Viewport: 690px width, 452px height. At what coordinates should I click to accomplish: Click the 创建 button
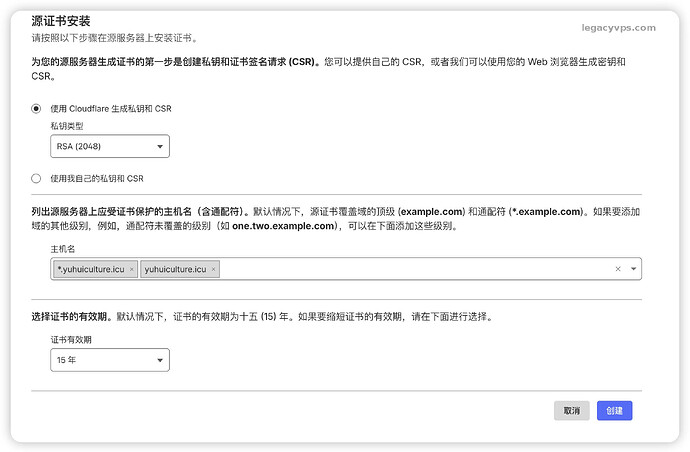point(614,411)
